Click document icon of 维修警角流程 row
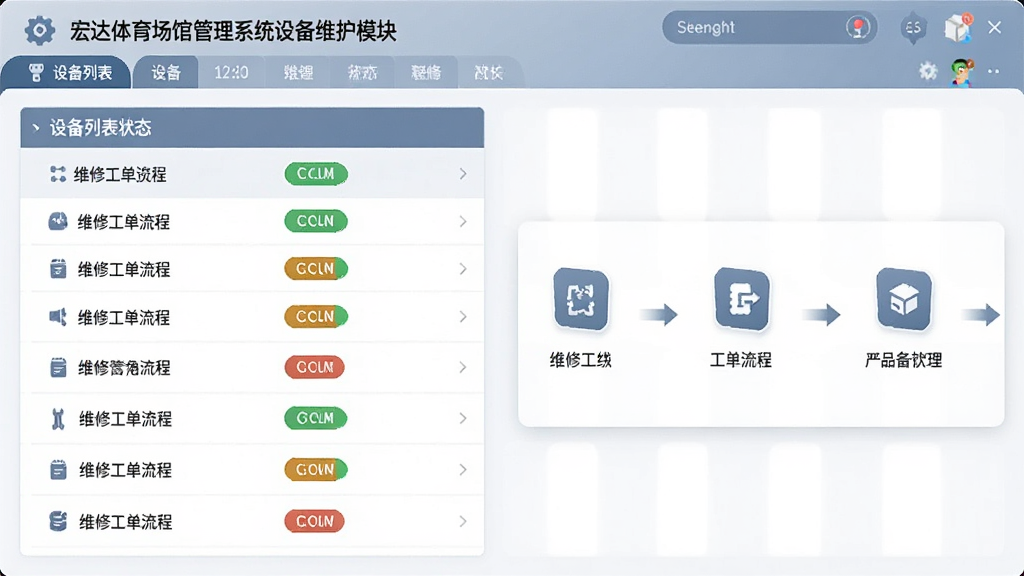1024x576 pixels. (x=58, y=367)
